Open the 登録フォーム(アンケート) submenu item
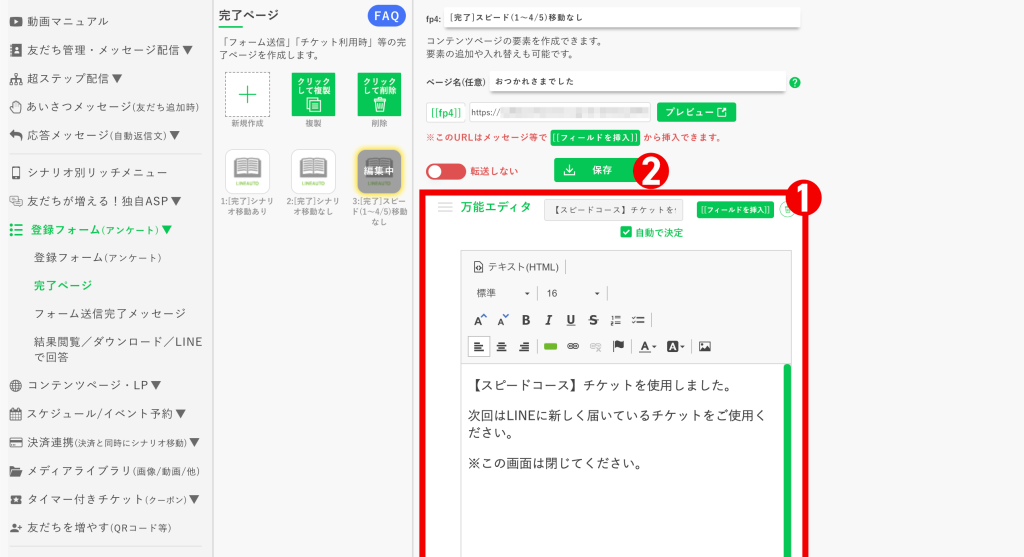The image size is (1024, 557). (98, 258)
